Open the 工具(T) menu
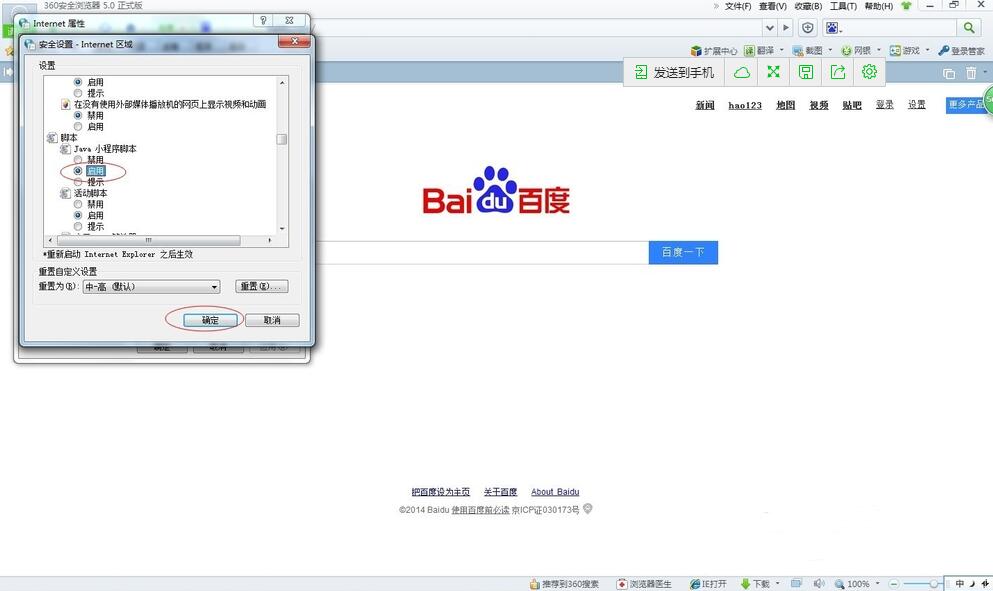The width and height of the screenshot is (993, 591). [843, 6]
